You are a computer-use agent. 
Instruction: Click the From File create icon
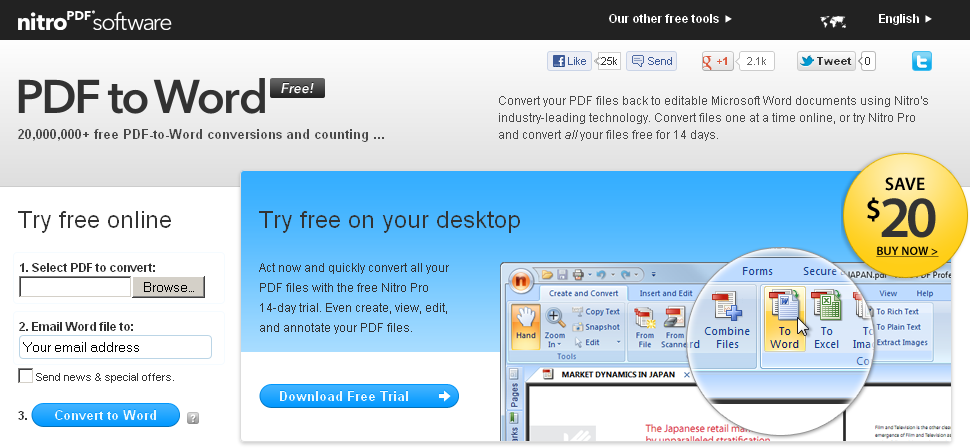pyautogui.click(x=645, y=328)
